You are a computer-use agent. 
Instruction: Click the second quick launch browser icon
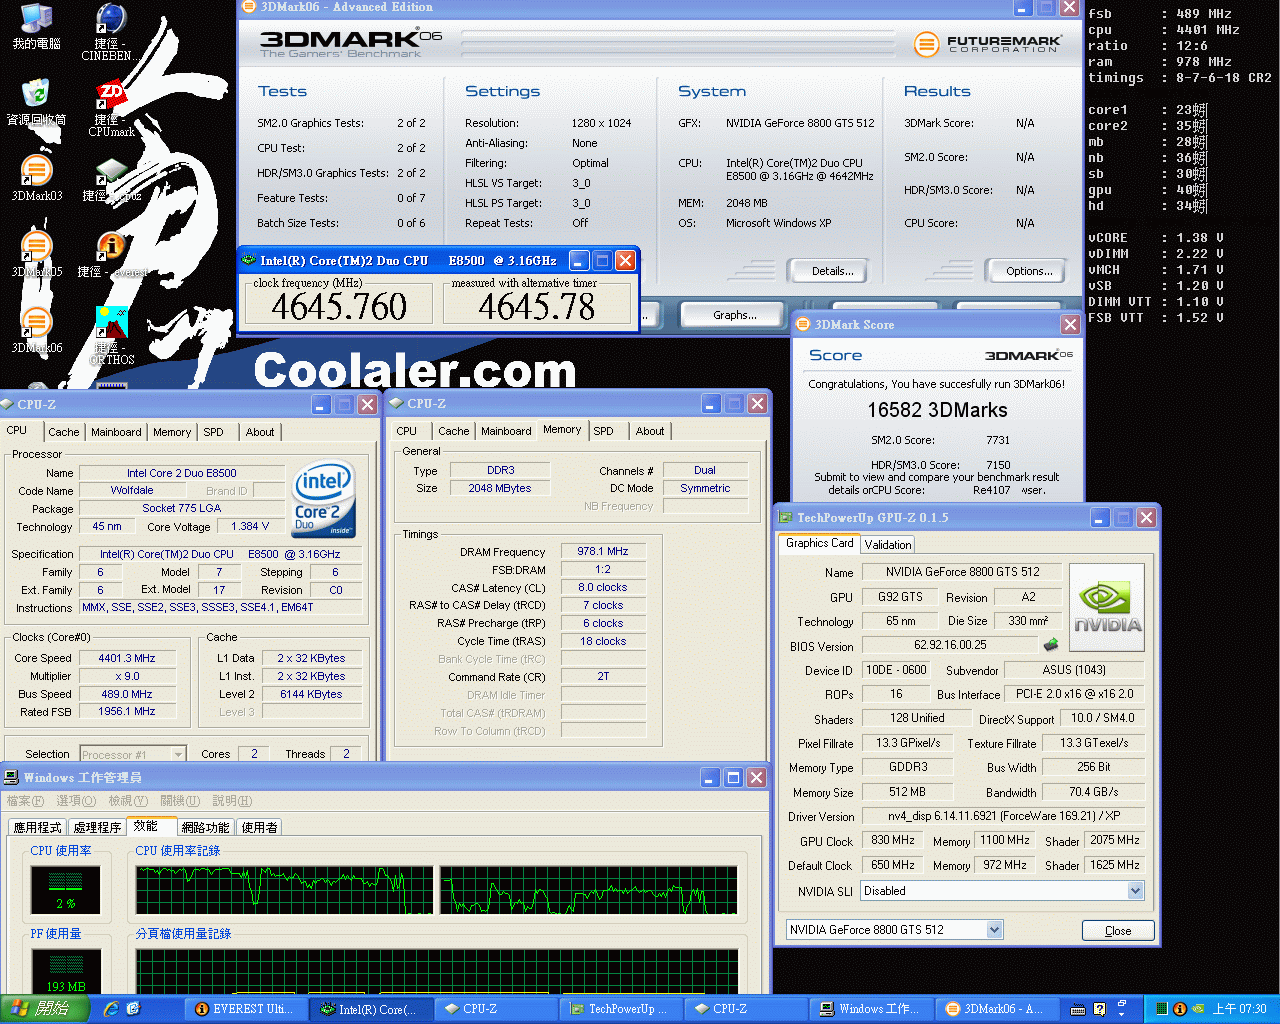click(x=133, y=1009)
